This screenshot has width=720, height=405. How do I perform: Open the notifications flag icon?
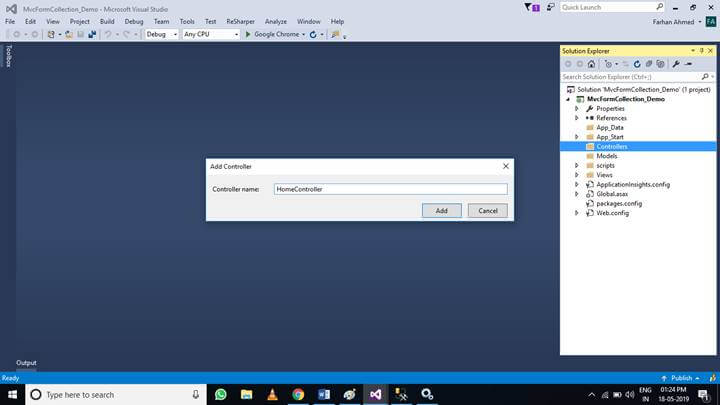tap(532, 7)
